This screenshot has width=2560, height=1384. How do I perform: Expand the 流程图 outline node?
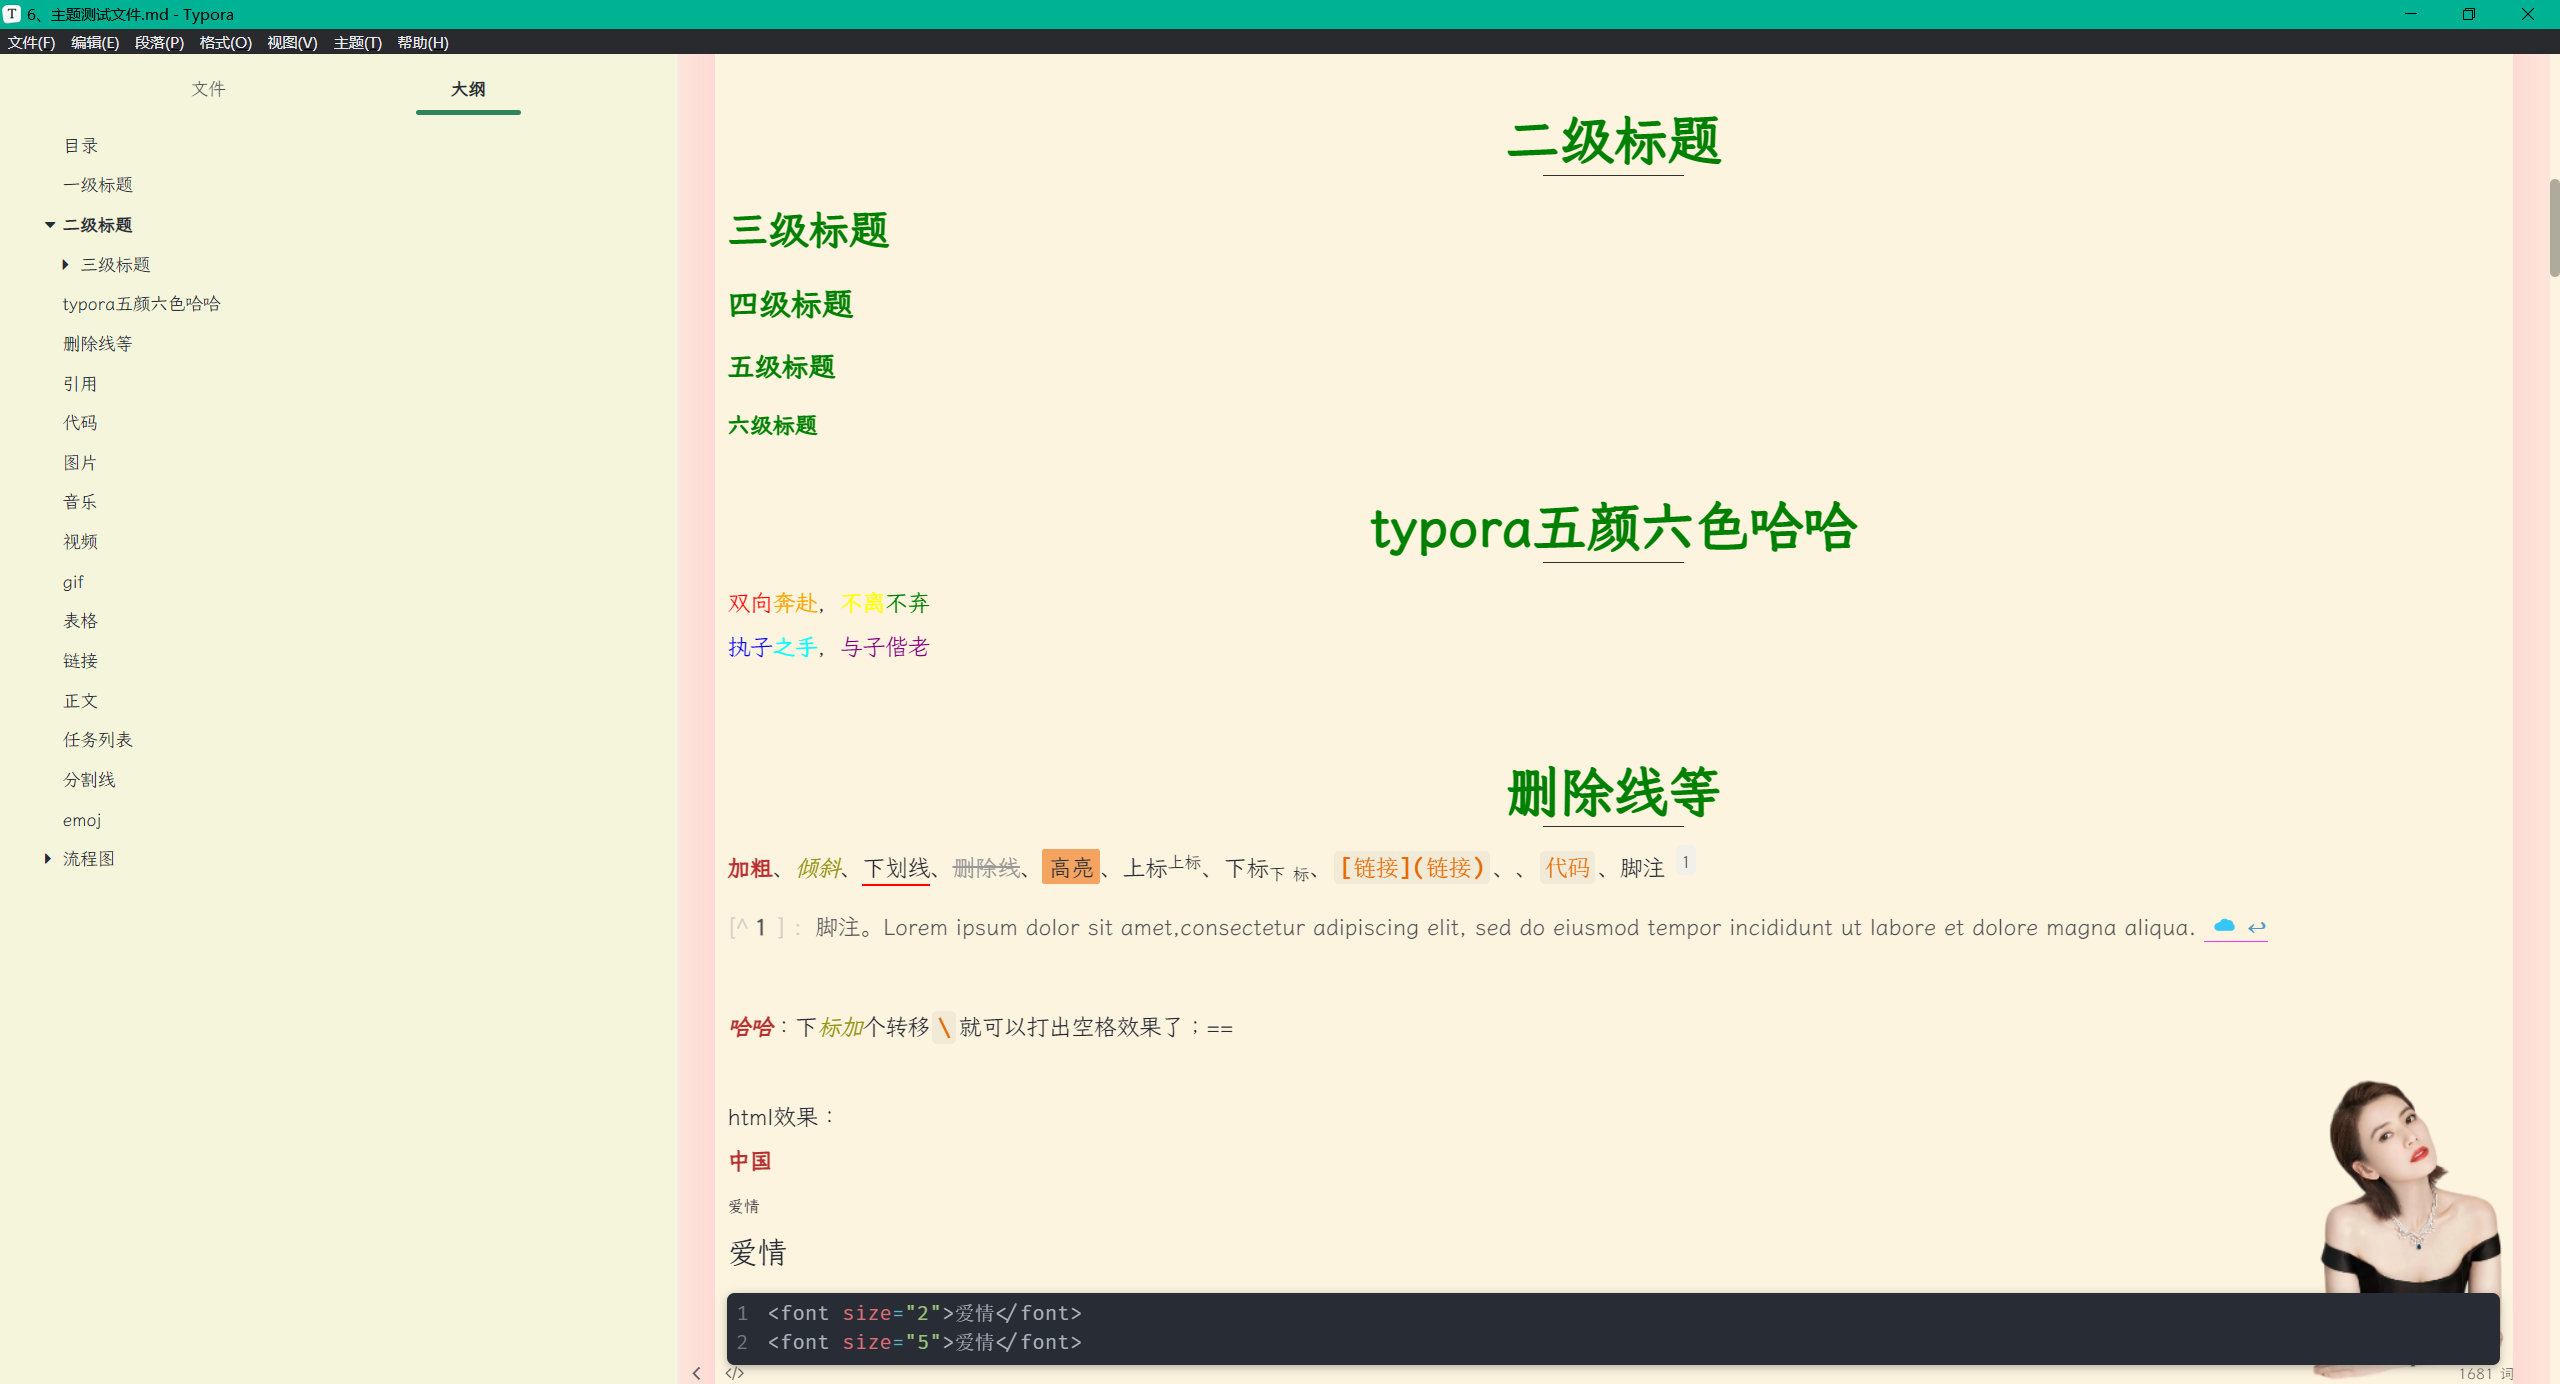pyautogui.click(x=48, y=859)
